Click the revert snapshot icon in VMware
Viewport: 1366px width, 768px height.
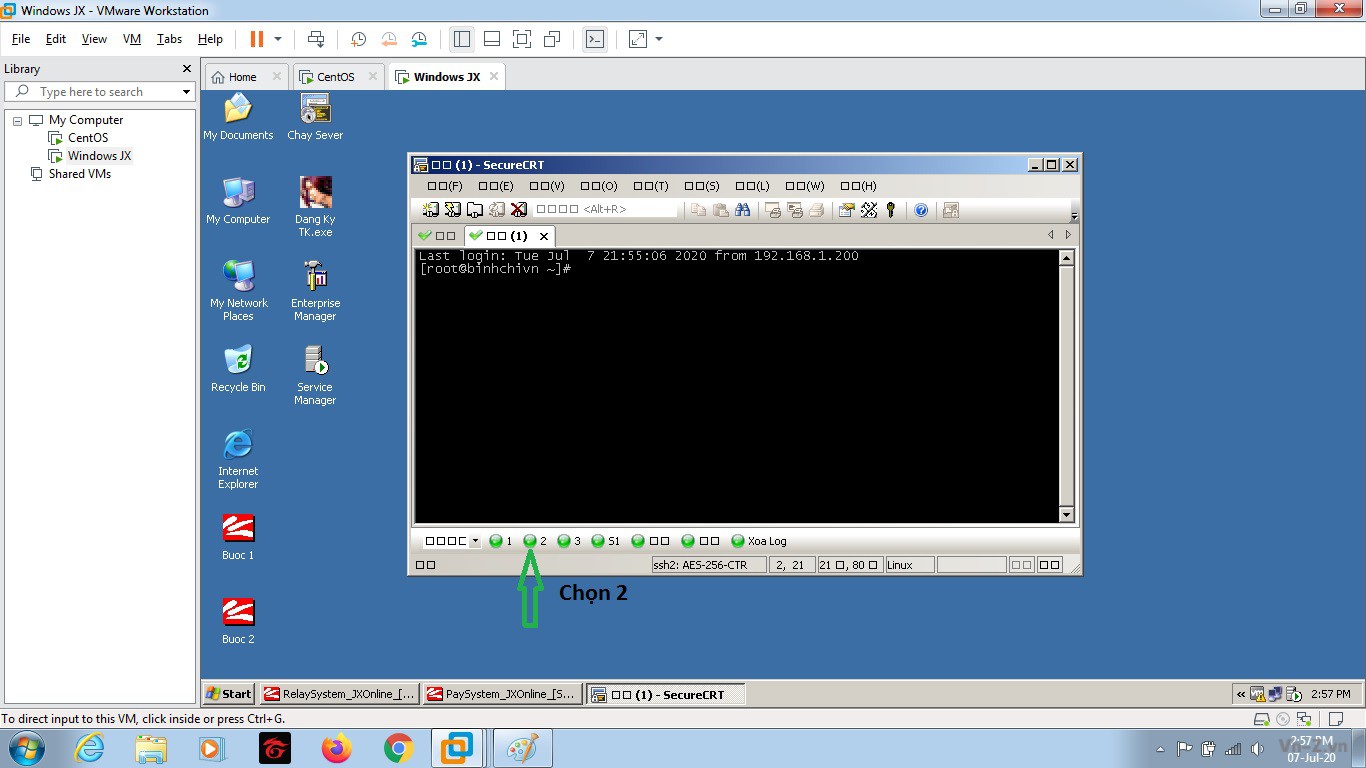point(389,39)
